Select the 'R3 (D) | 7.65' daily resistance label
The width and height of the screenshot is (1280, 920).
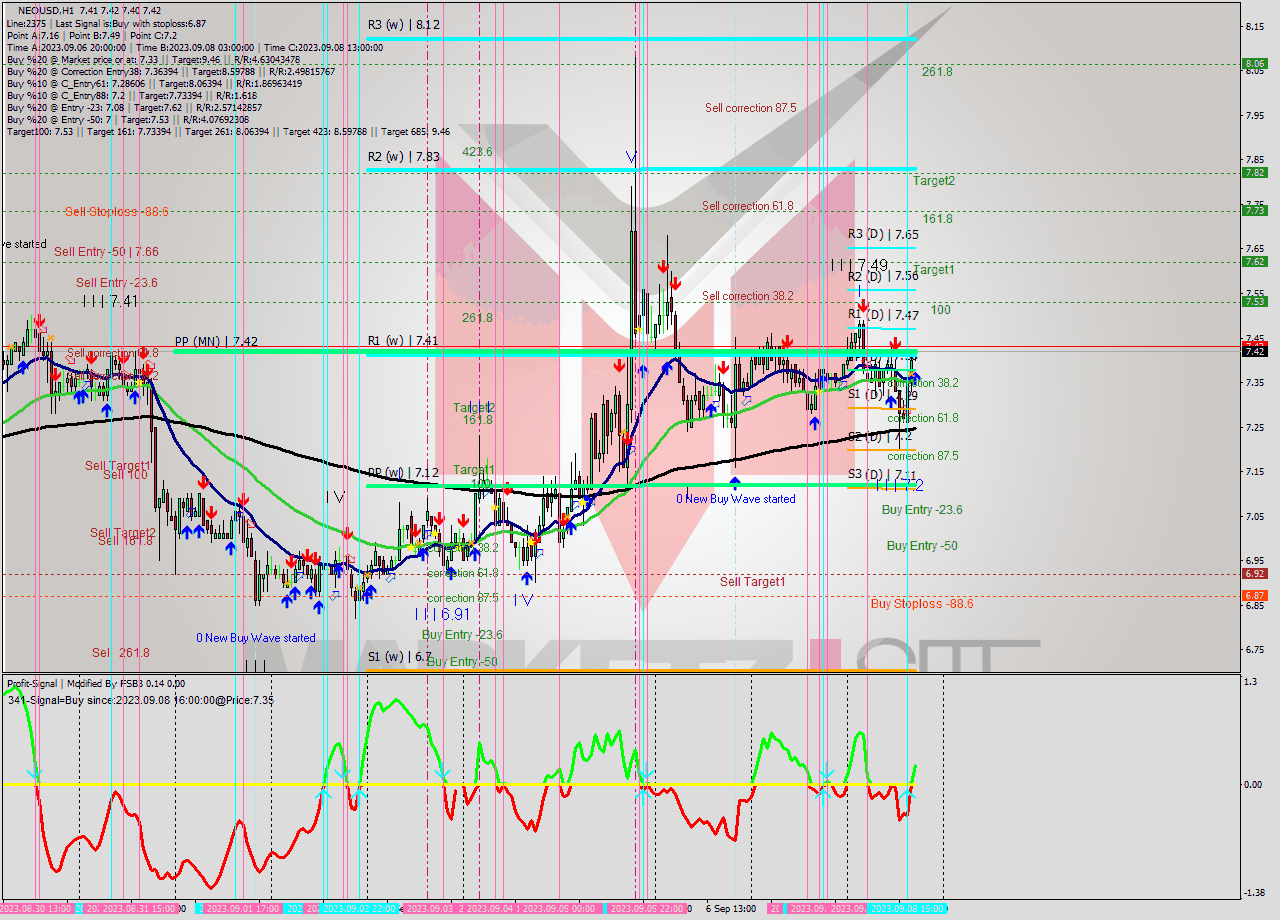tap(883, 234)
